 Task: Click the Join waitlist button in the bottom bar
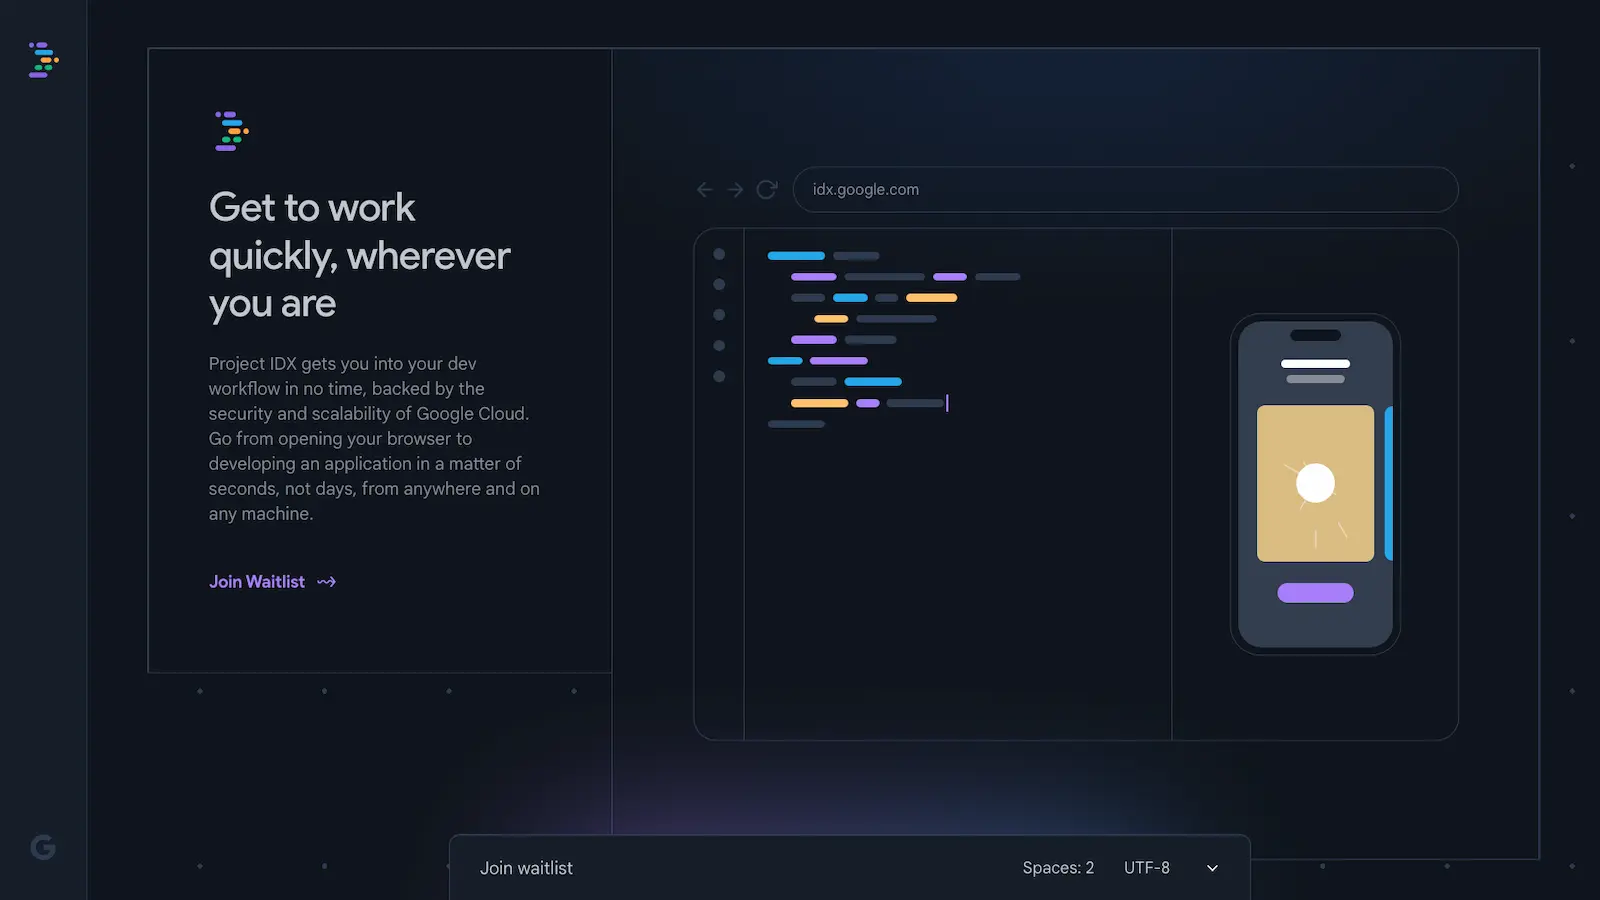click(x=526, y=868)
